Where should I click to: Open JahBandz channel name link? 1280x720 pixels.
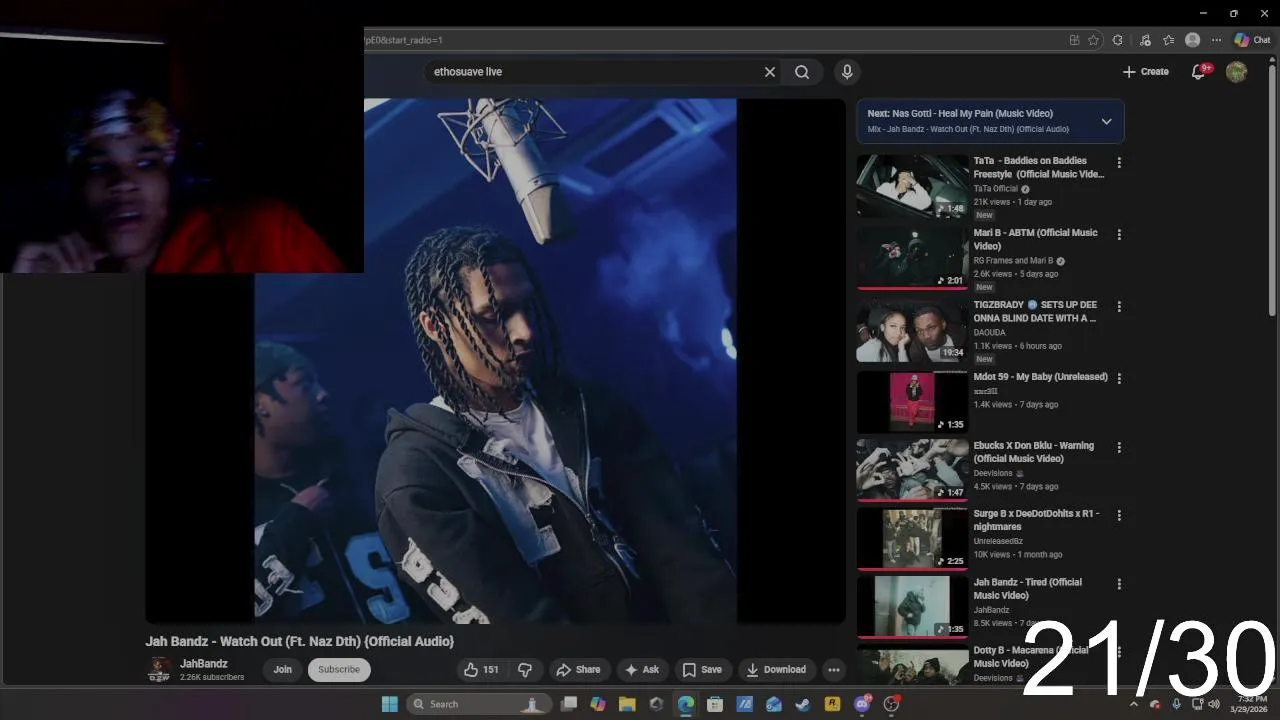(x=204, y=664)
